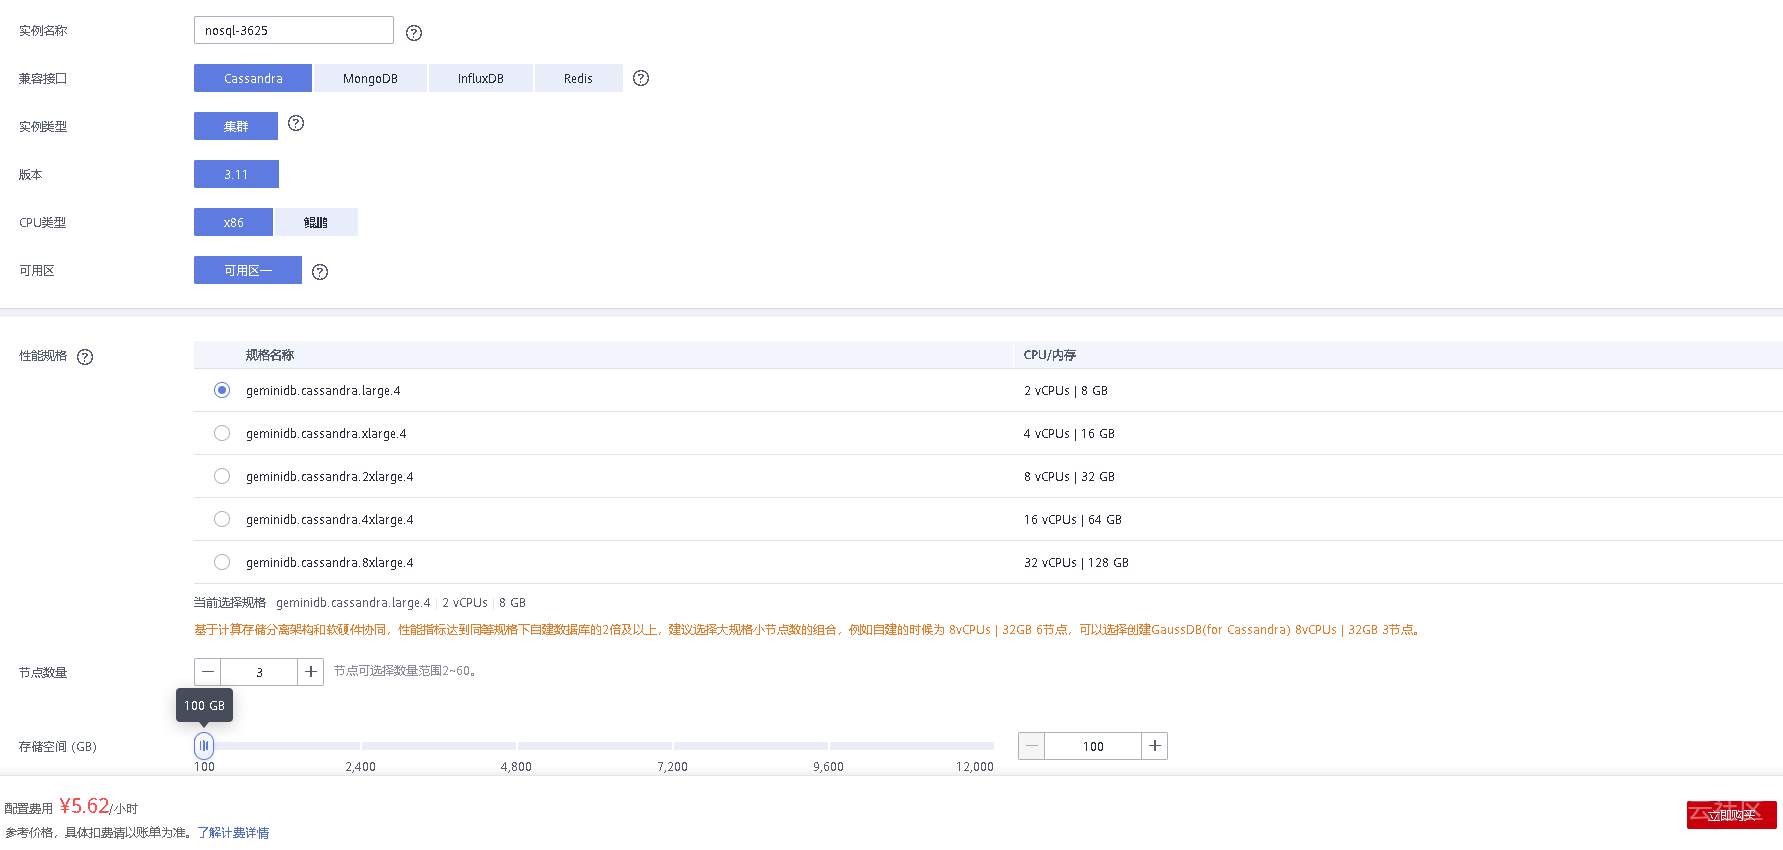Select version 3.11
1783x850 pixels.
(x=236, y=174)
